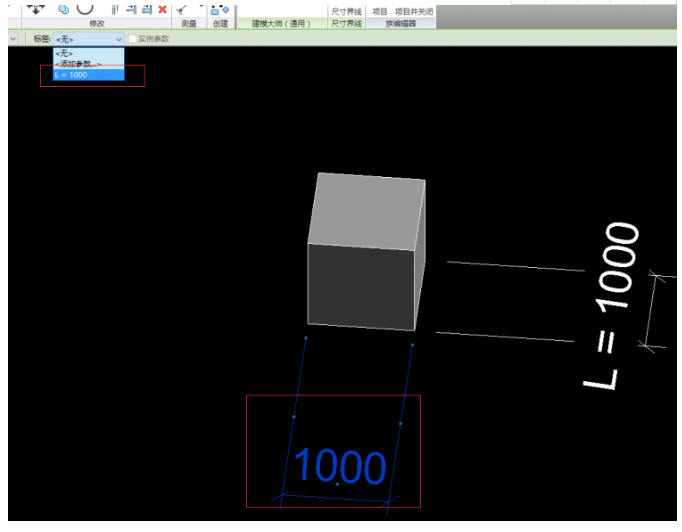Screen dimensions: 682x532
Task: Select L = 1000 in the label list
Action: coord(89,75)
